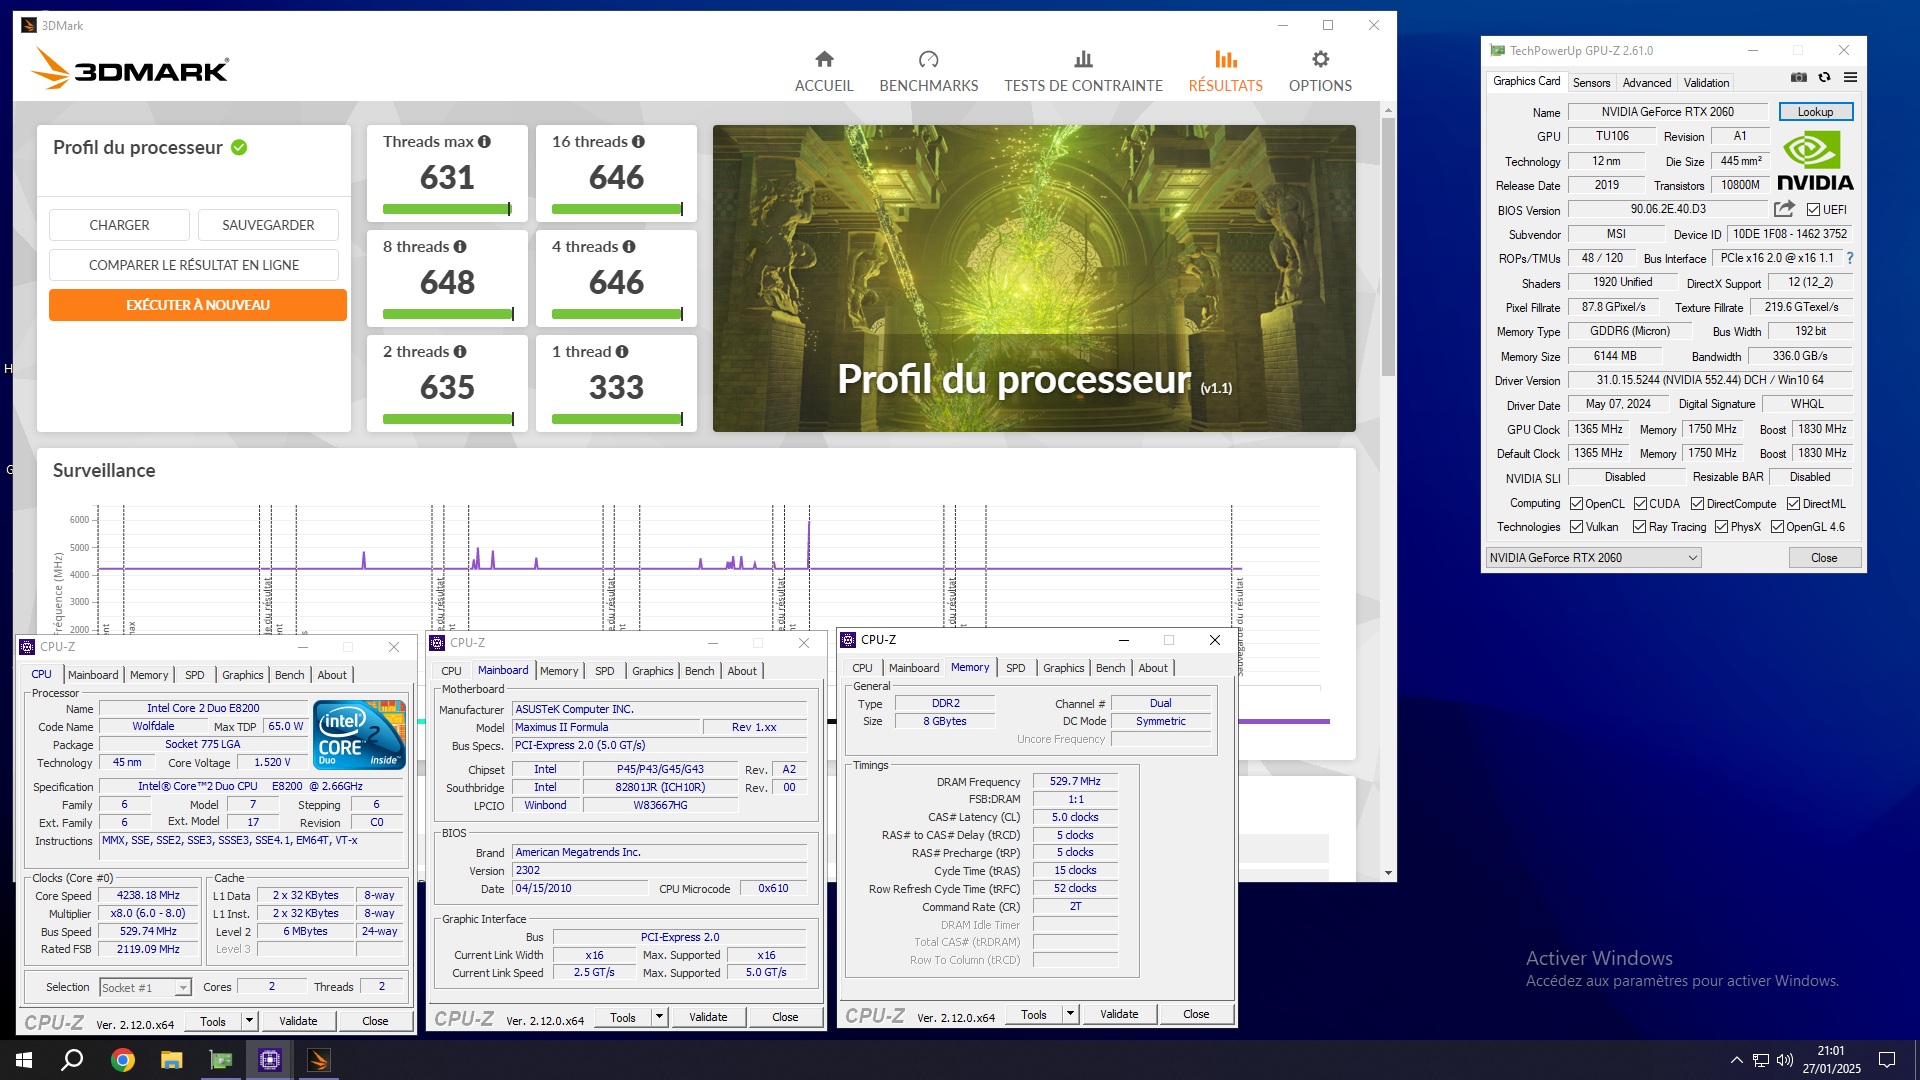This screenshot has width=1920, height=1080.
Task: Open Graphics tab in CPU-Z Mainboard window
Action: (652, 671)
